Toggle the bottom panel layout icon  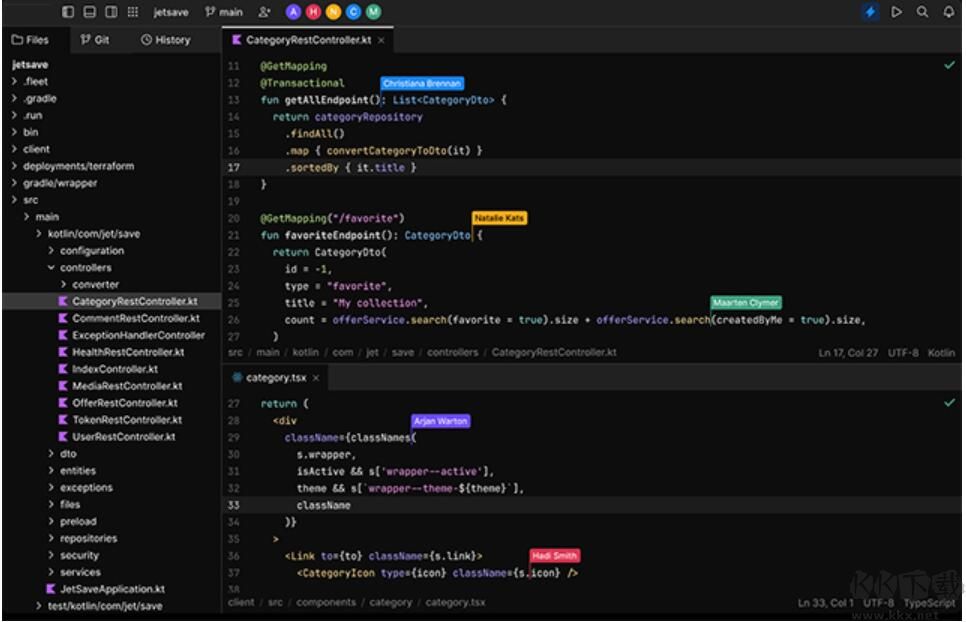tap(88, 12)
